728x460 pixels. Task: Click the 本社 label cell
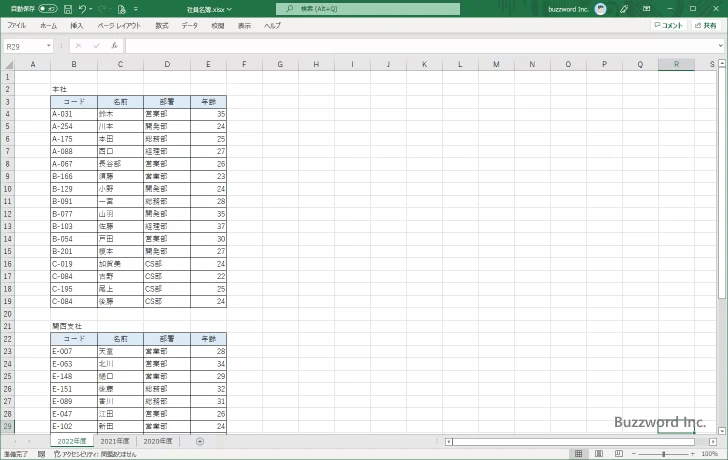74,89
